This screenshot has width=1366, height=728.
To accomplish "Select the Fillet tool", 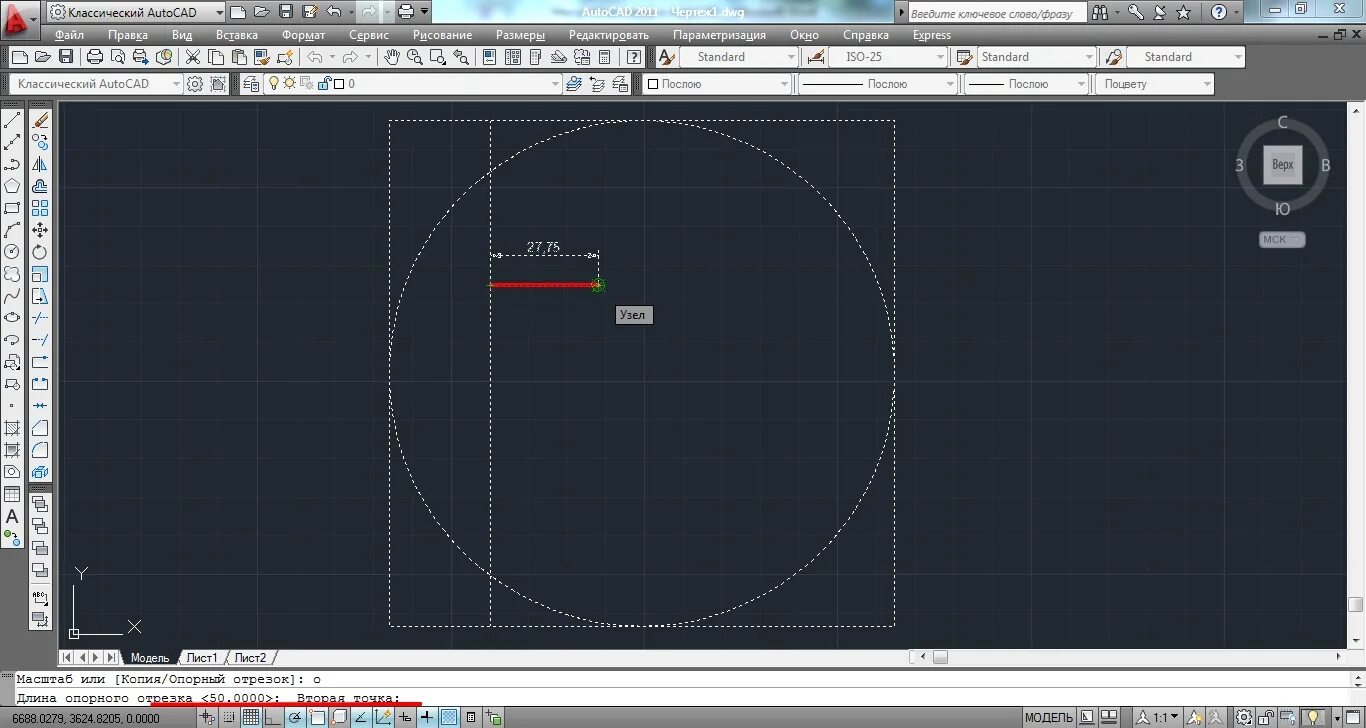I will (x=40, y=450).
